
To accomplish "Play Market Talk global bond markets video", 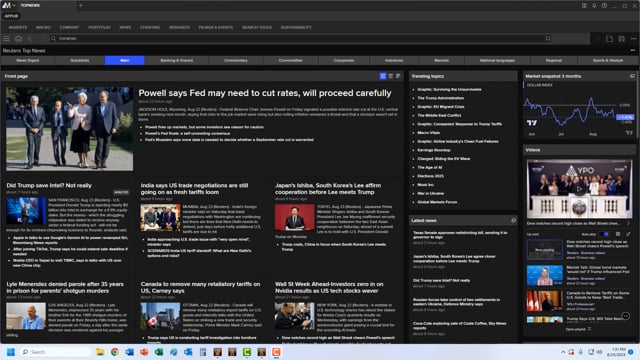I will (544, 275).
